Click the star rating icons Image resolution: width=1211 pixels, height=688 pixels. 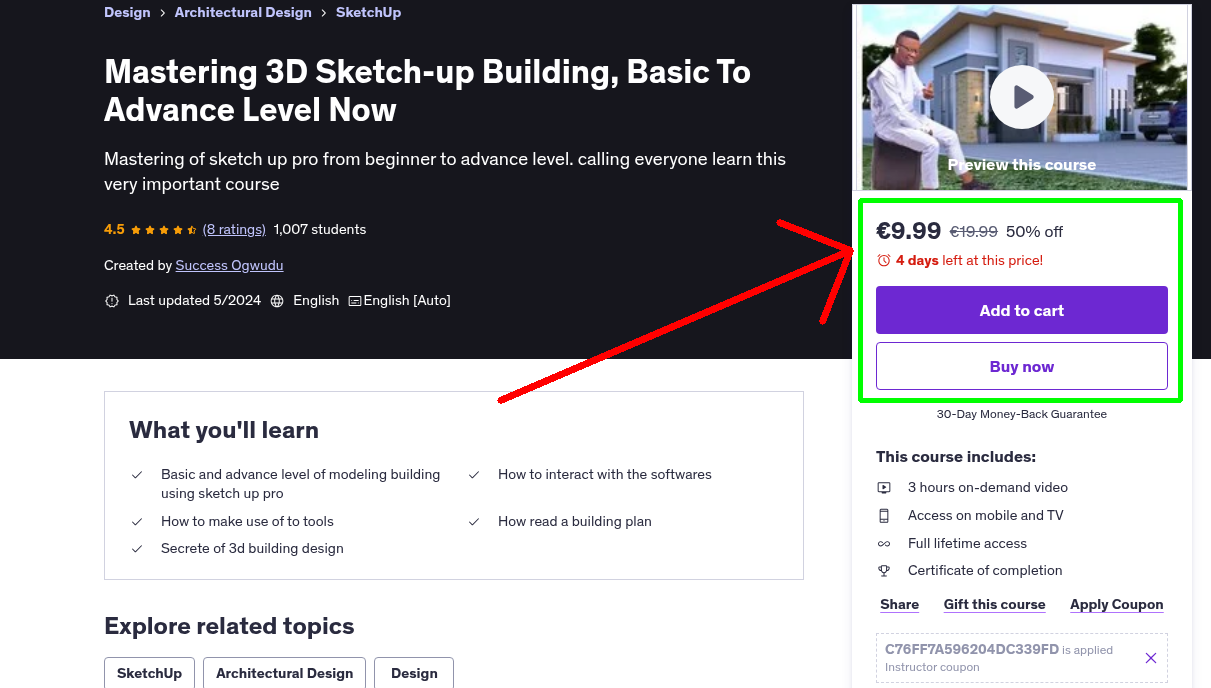point(164,230)
